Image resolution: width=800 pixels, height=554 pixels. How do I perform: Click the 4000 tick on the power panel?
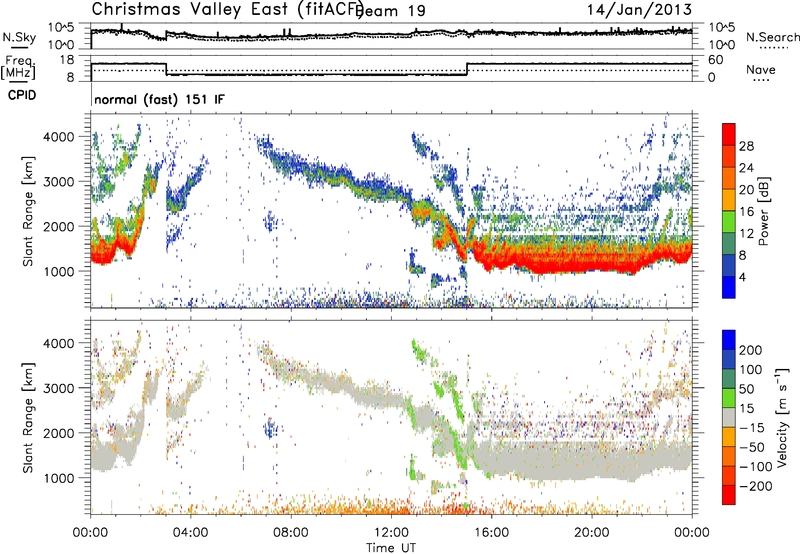58,137
